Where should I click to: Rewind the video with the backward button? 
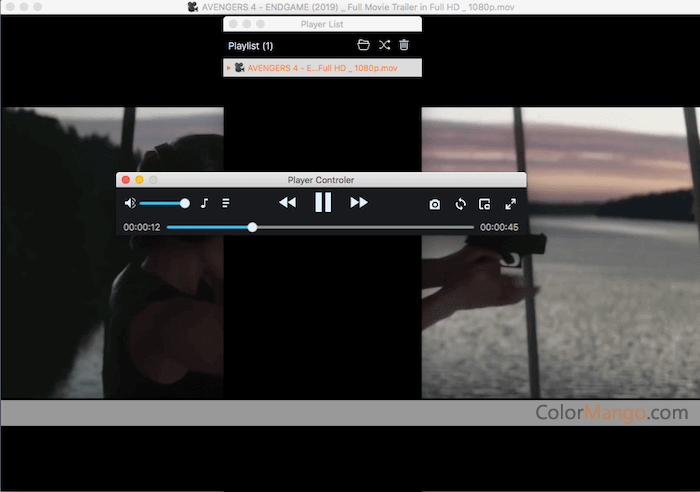click(x=288, y=203)
